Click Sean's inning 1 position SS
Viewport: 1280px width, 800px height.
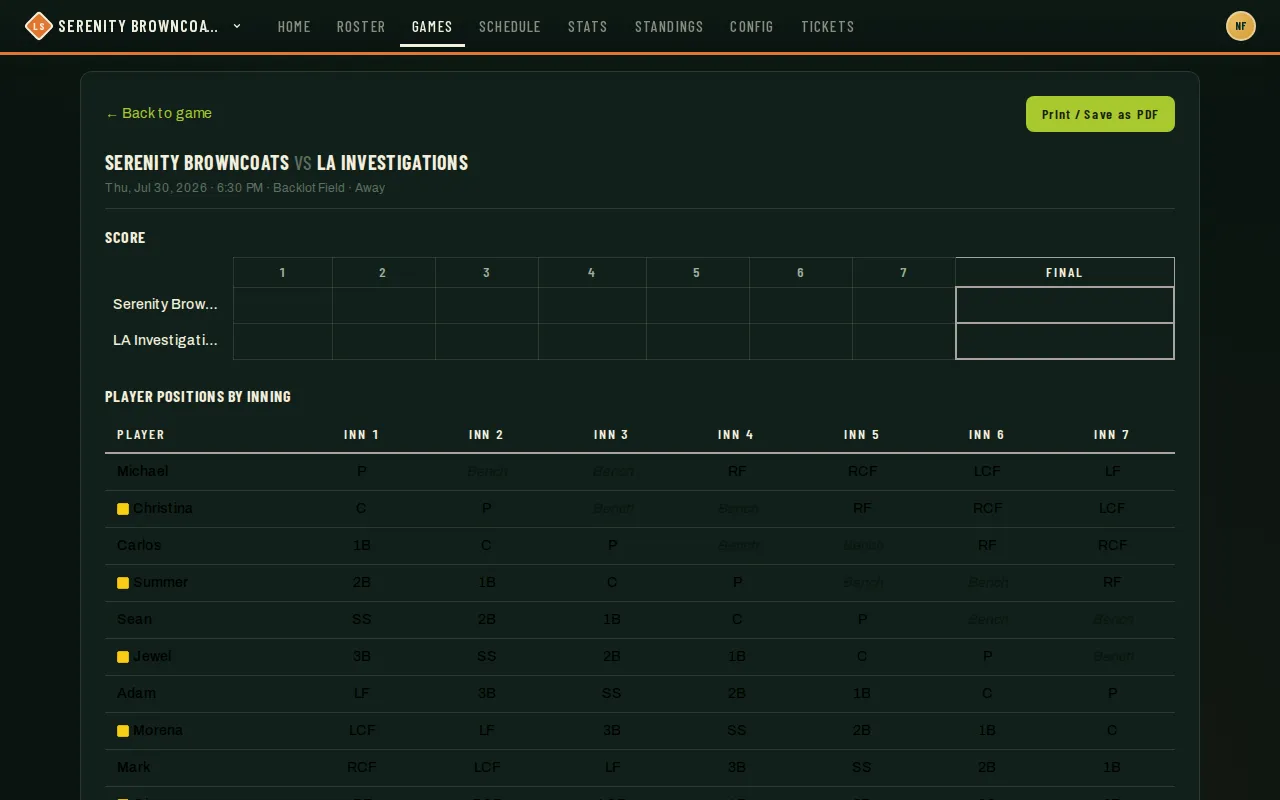click(x=362, y=619)
